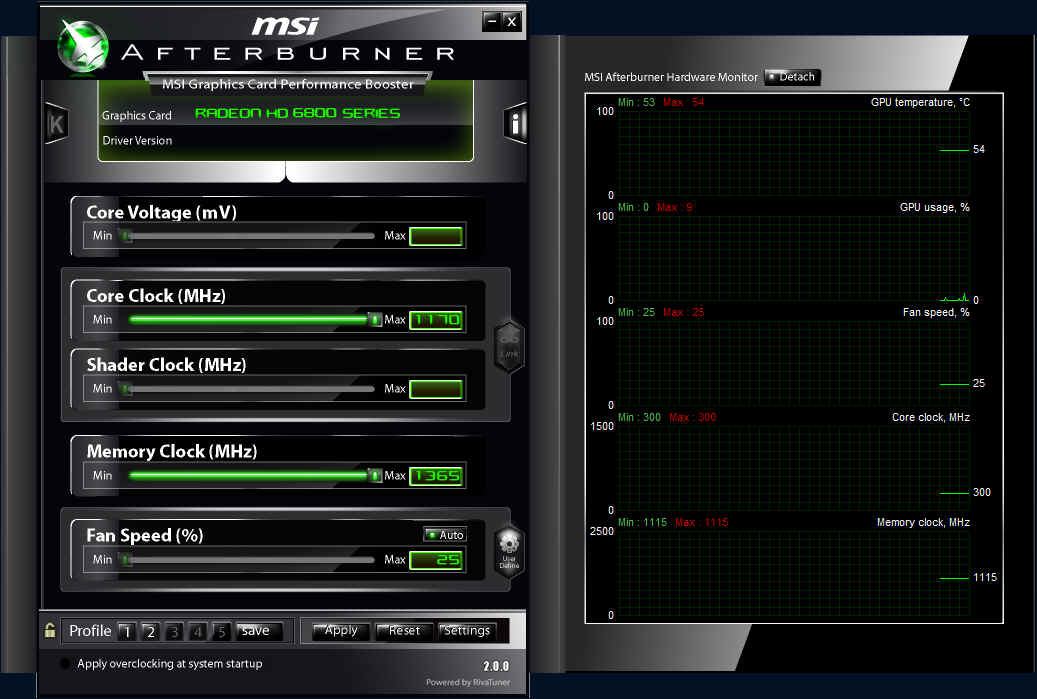This screenshot has height=699, width=1037.
Task: Click the Core Clock slider handle
Action: [375, 320]
